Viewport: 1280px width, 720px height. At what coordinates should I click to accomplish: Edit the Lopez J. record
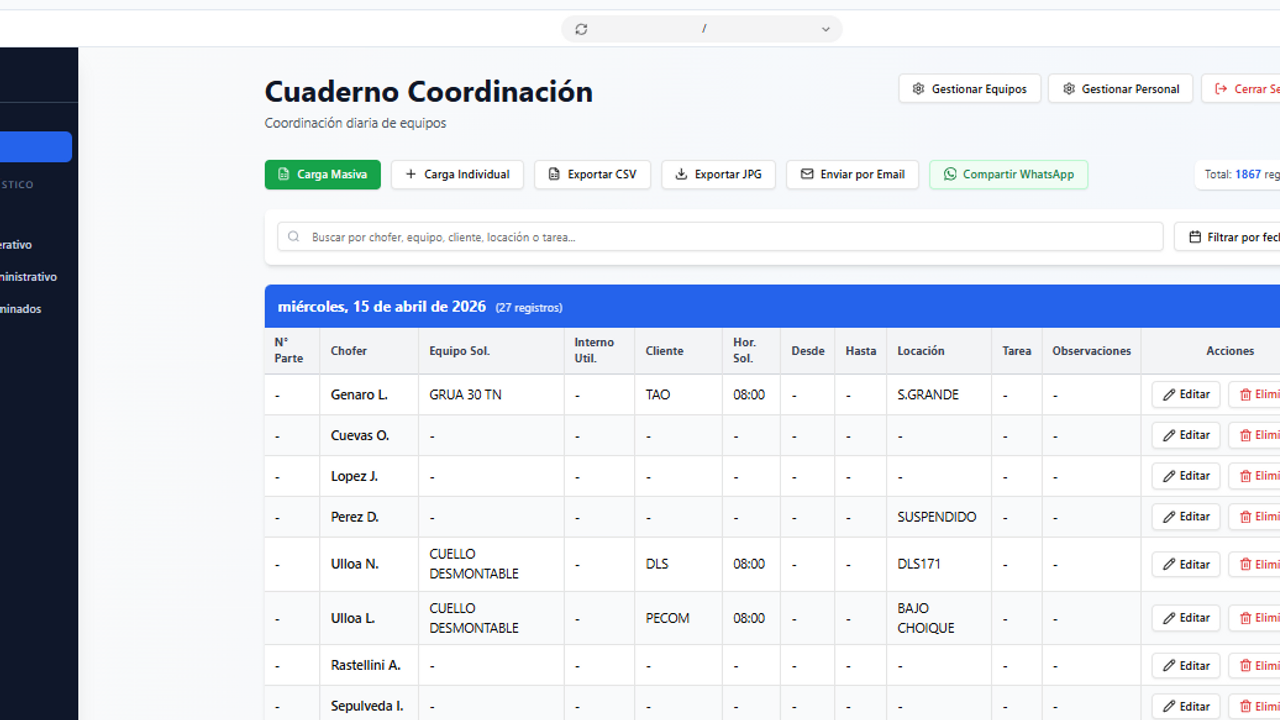[x=1186, y=476]
